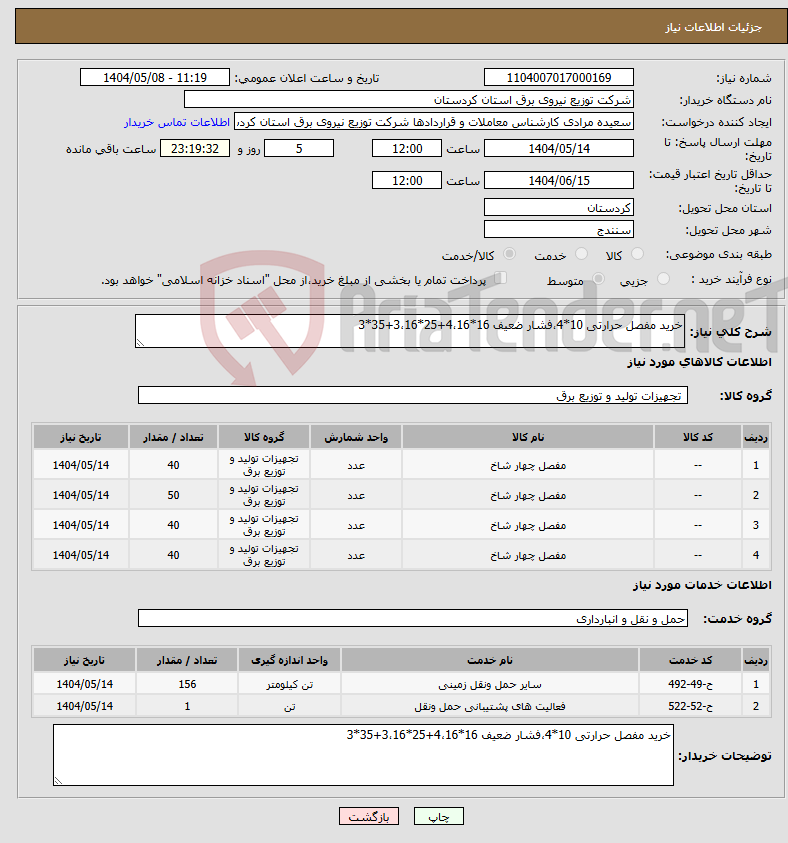Click the delivery city سنندج field
The height and width of the screenshot is (843, 788).
click(558, 230)
